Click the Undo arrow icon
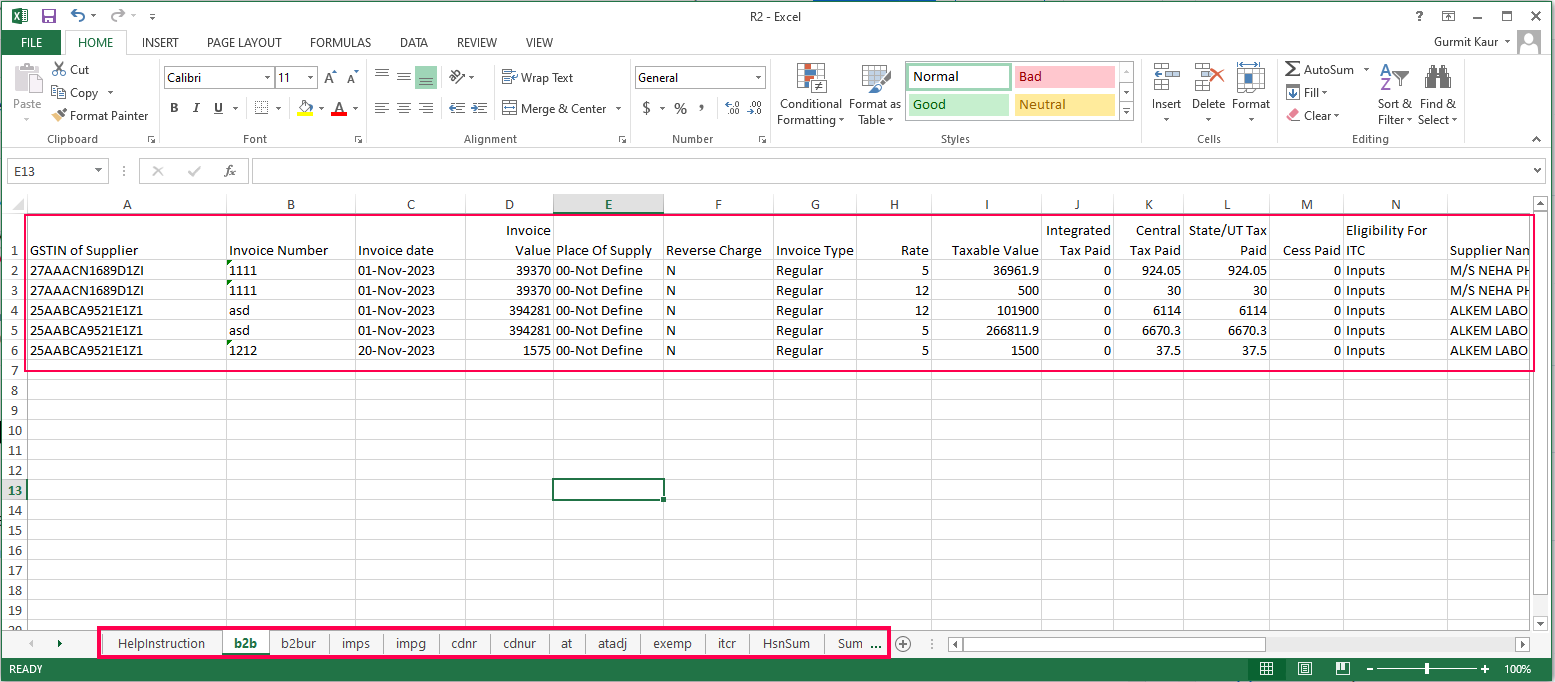Image resolution: width=1555 pixels, height=682 pixels. point(78,16)
